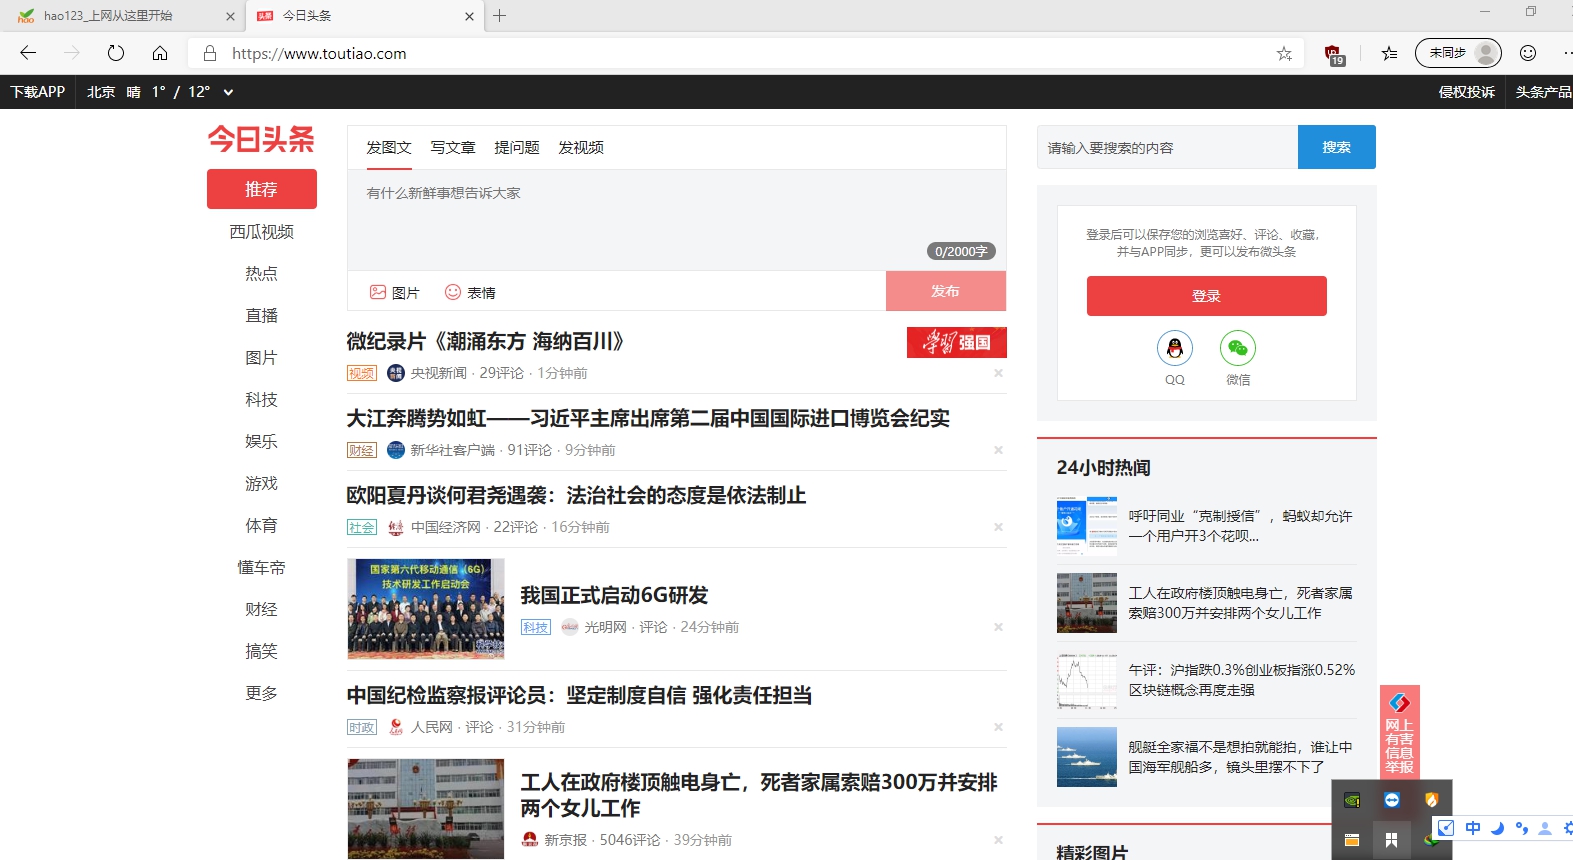1573x860 pixels.
Task: Open the 侵权投诉 link
Action: [x=1467, y=92]
